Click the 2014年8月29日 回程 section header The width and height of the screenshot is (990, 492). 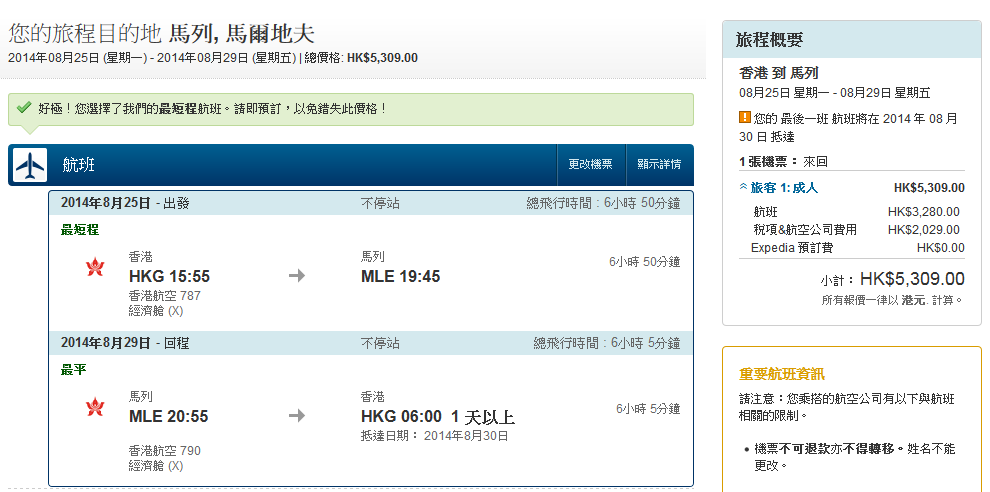tap(125, 343)
